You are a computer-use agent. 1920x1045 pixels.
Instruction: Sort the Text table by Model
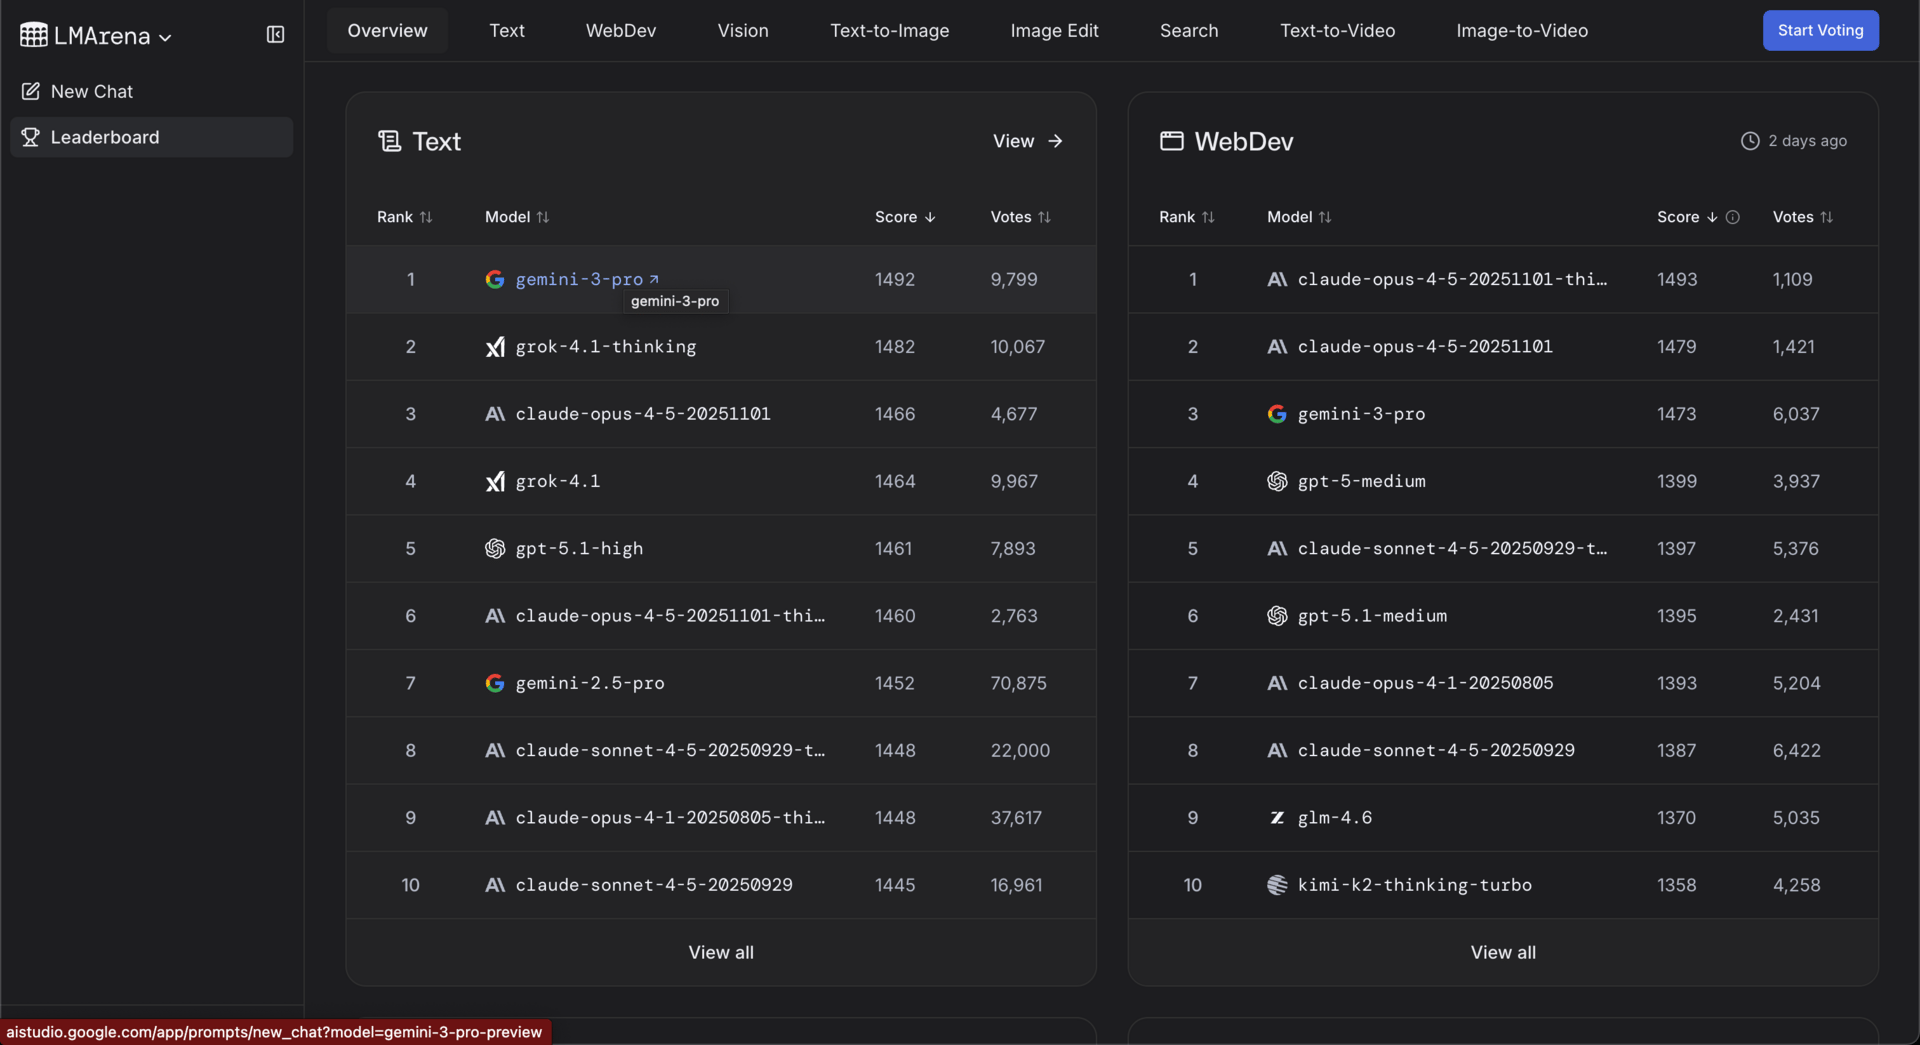517,217
